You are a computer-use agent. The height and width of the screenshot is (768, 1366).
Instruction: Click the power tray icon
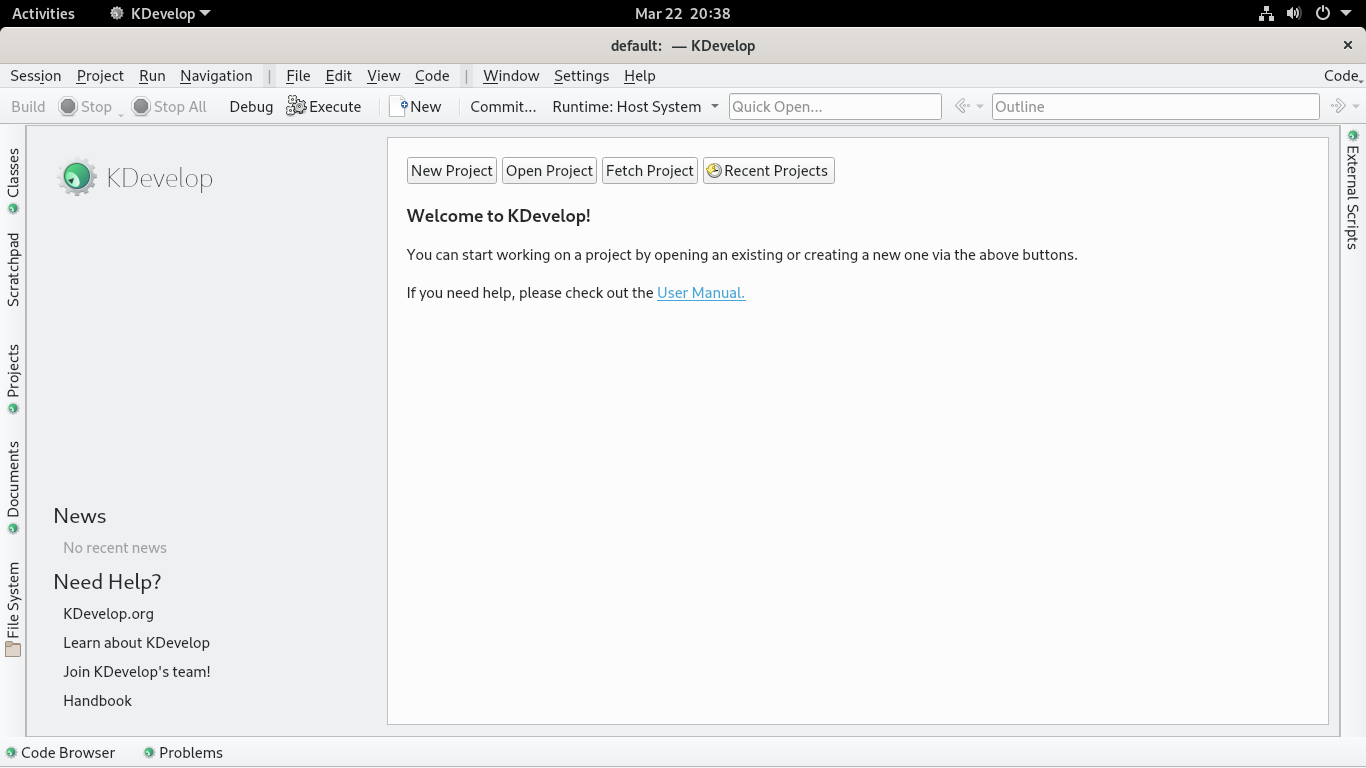click(x=1322, y=14)
